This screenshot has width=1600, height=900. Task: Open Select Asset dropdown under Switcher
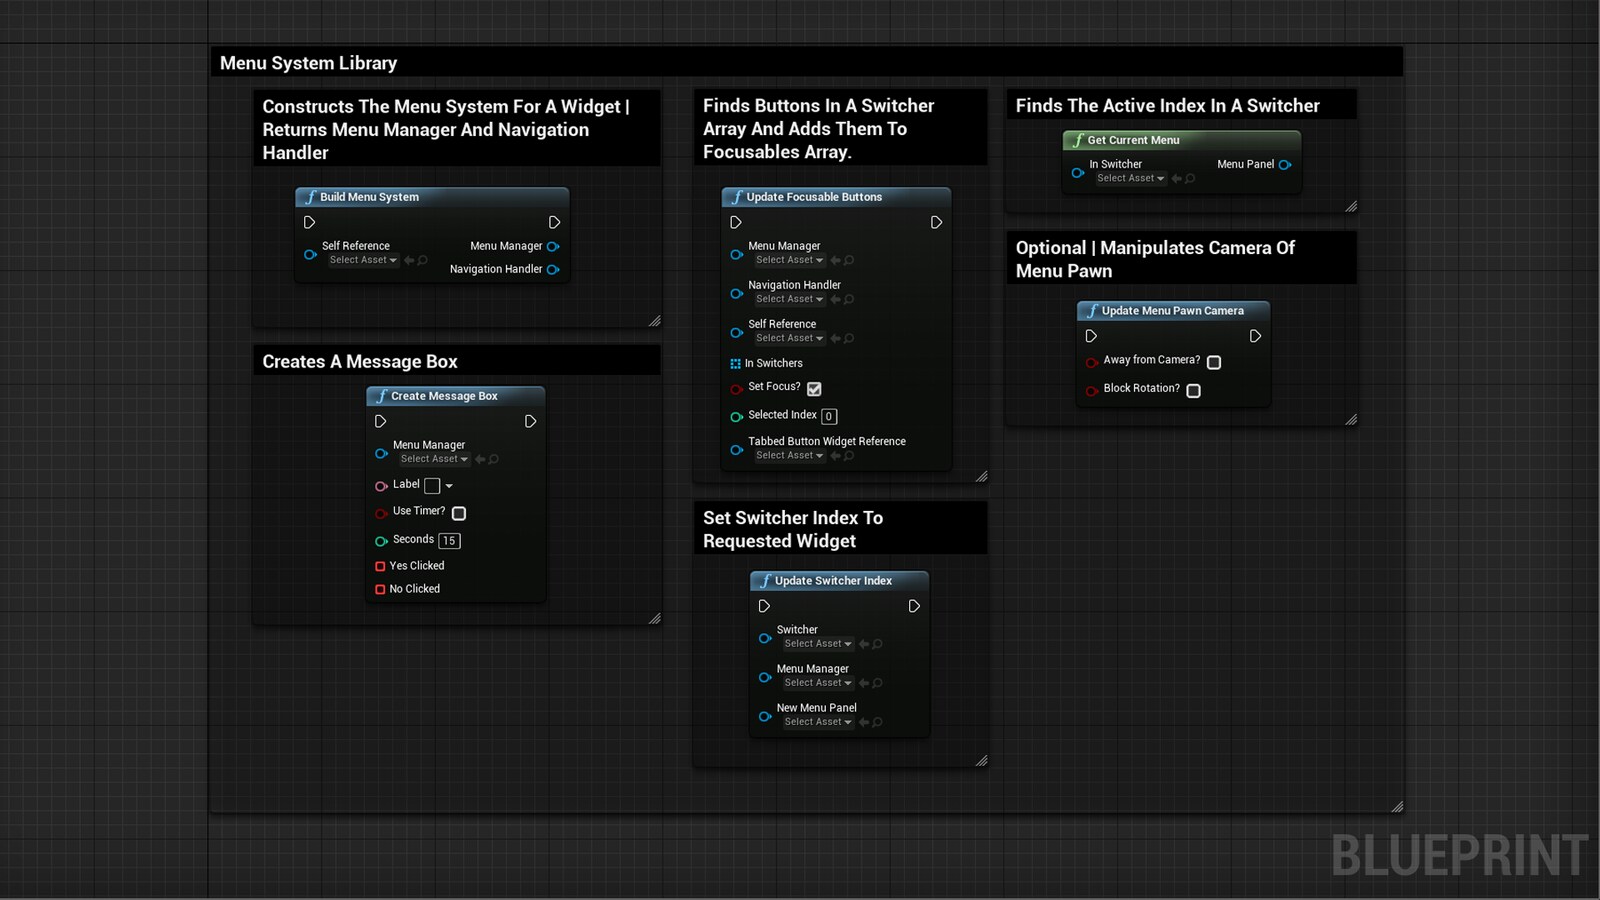click(x=818, y=644)
